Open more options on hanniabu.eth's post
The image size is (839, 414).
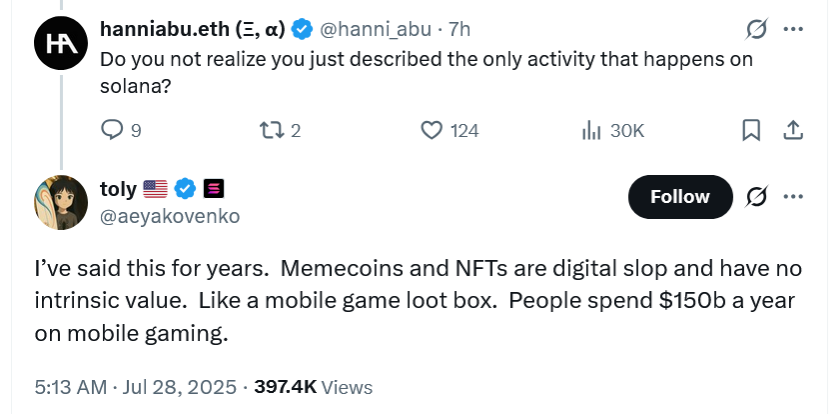[793, 30]
